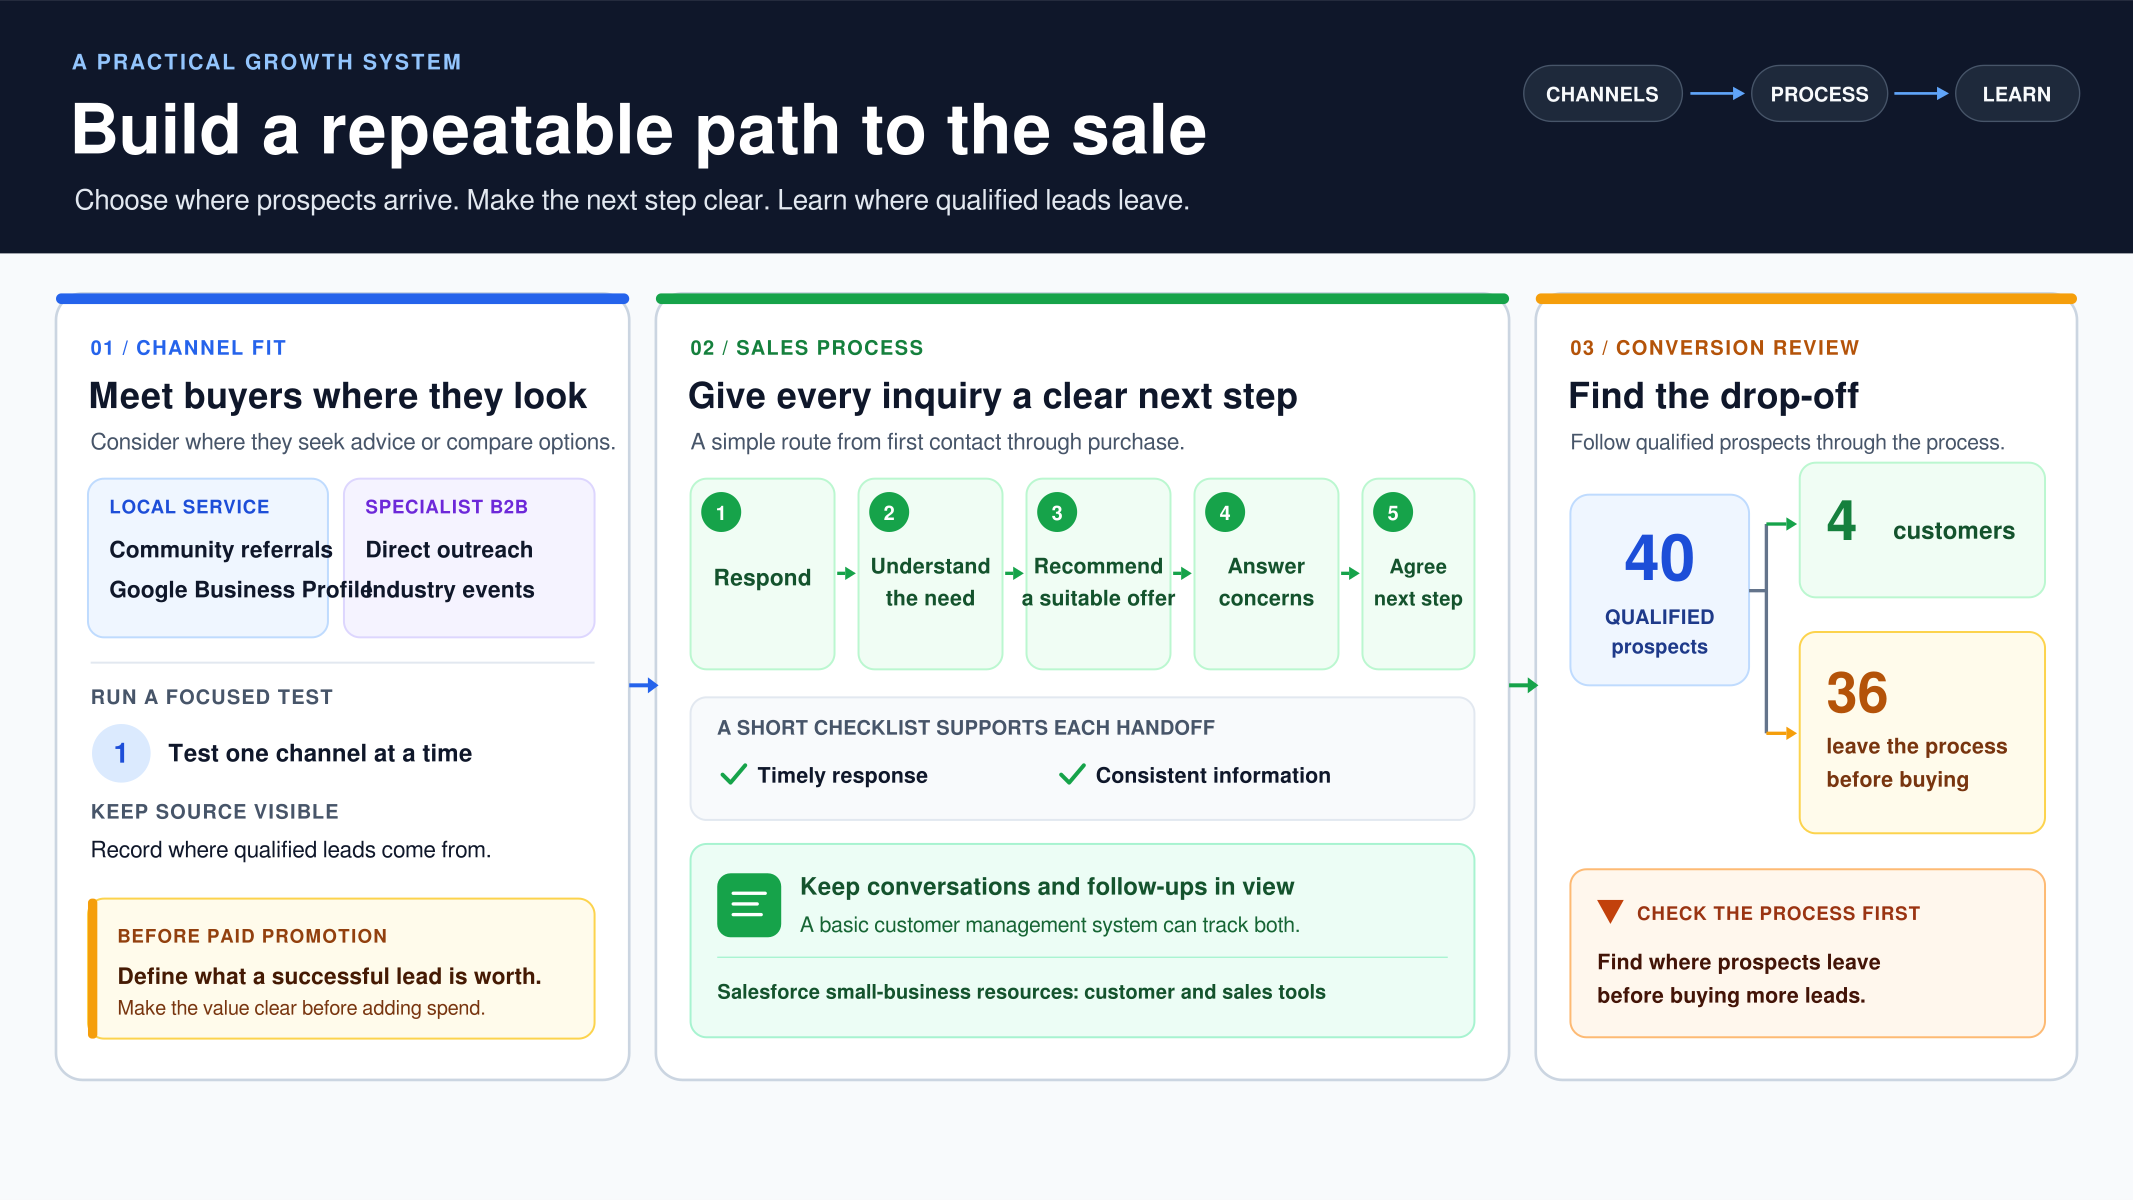Click step number 2 circle above Understand
The image size is (2133, 1200).
point(889,513)
